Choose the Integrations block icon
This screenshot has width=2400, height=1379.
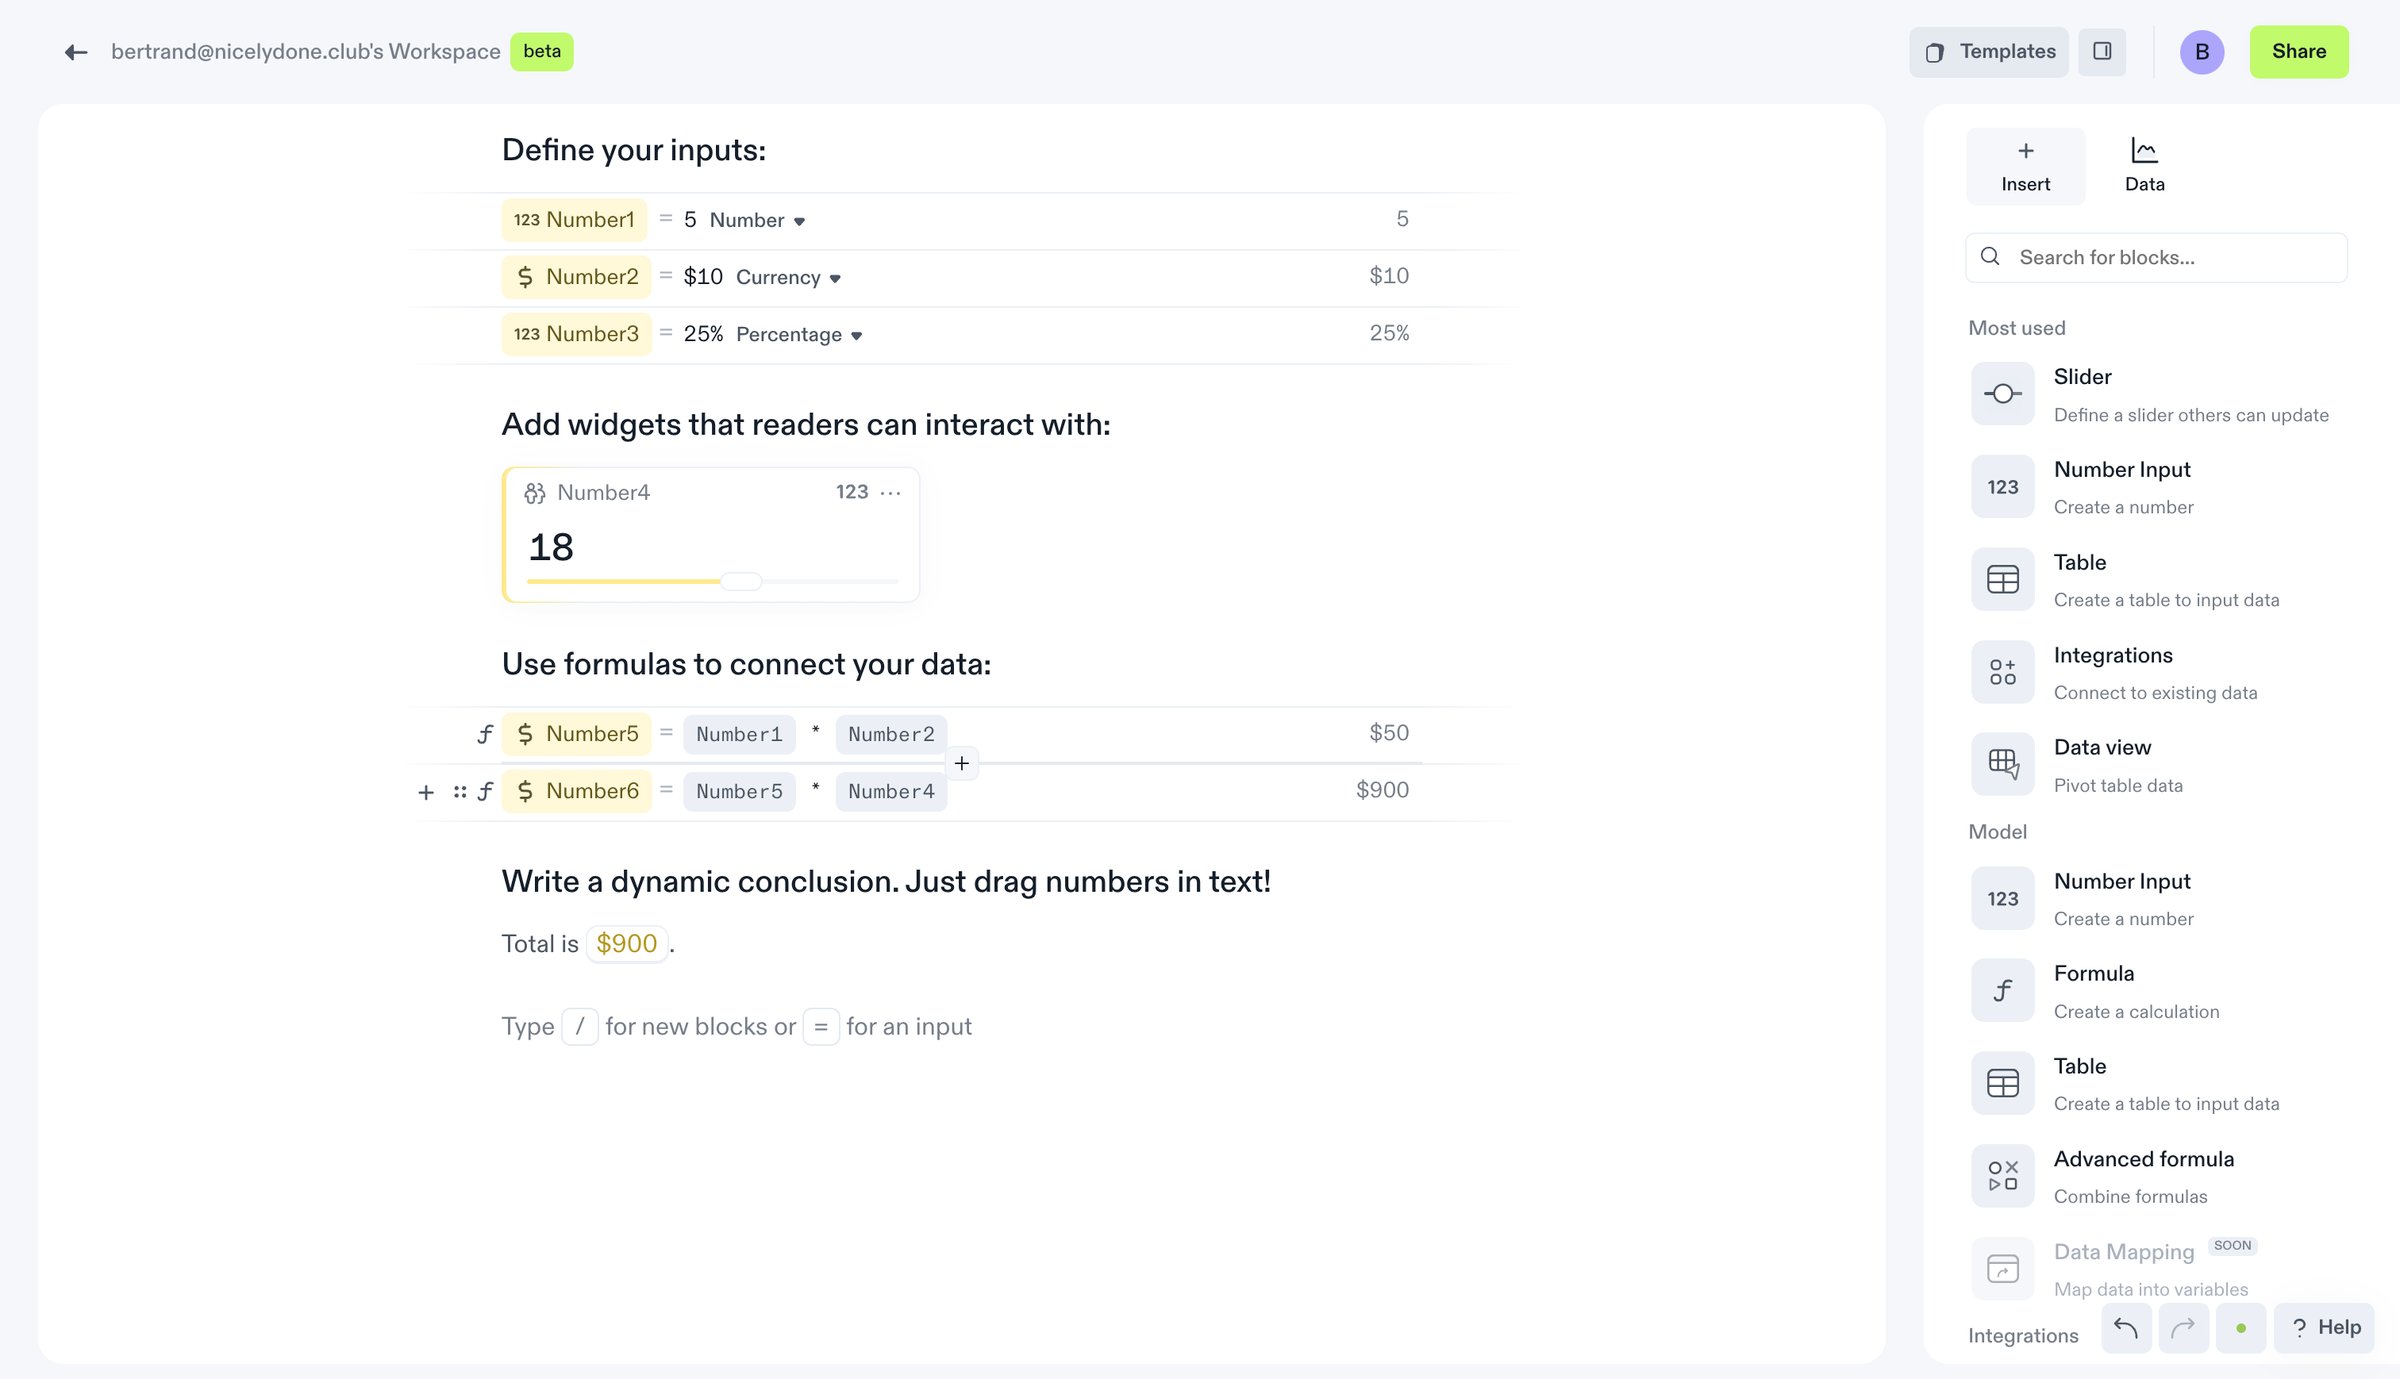[2002, 672]
